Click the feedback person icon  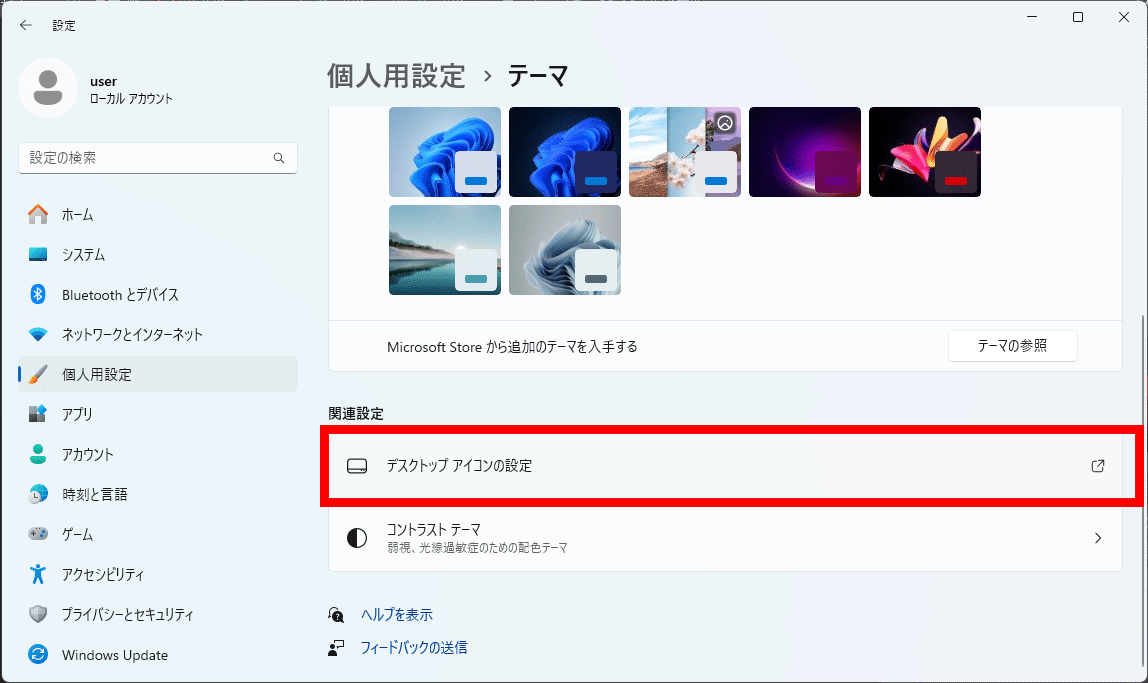pyautogui.click(x=336, y=648)
